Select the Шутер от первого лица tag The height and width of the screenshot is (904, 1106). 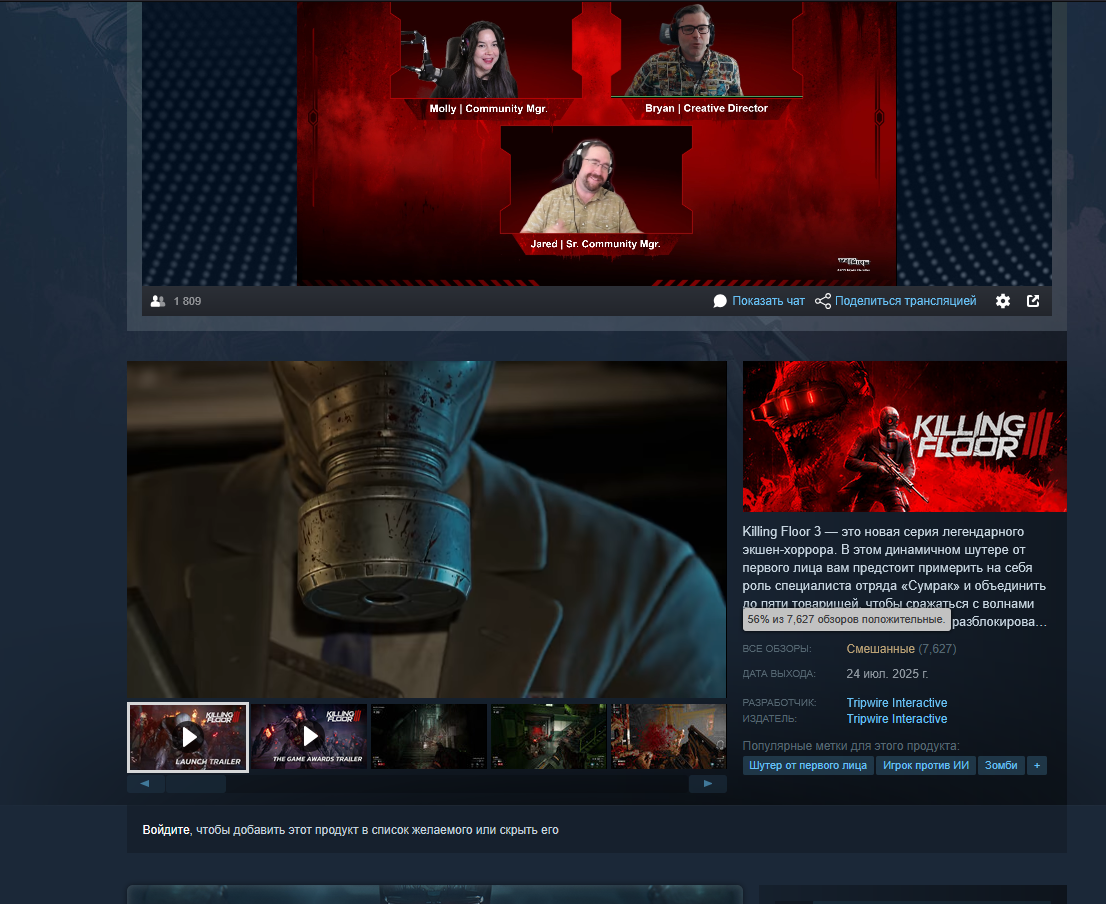click(x=808, y=765)
